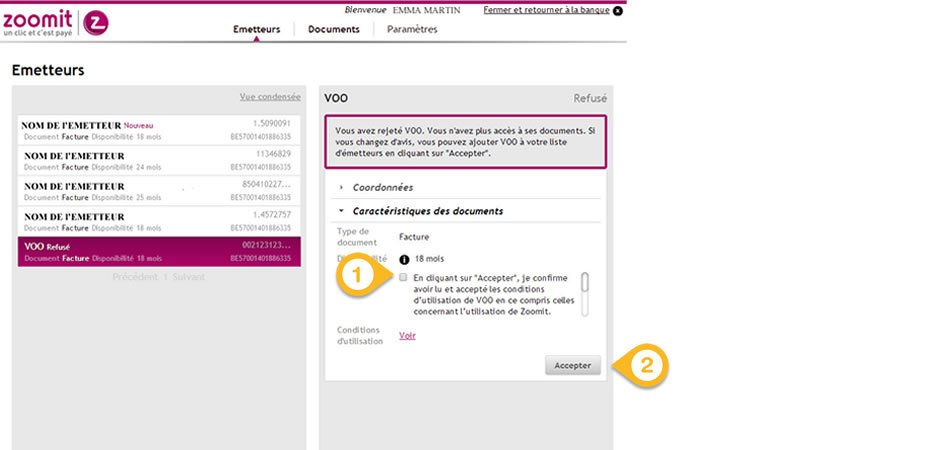Switch to the Documents tab

tap(333, 29)
